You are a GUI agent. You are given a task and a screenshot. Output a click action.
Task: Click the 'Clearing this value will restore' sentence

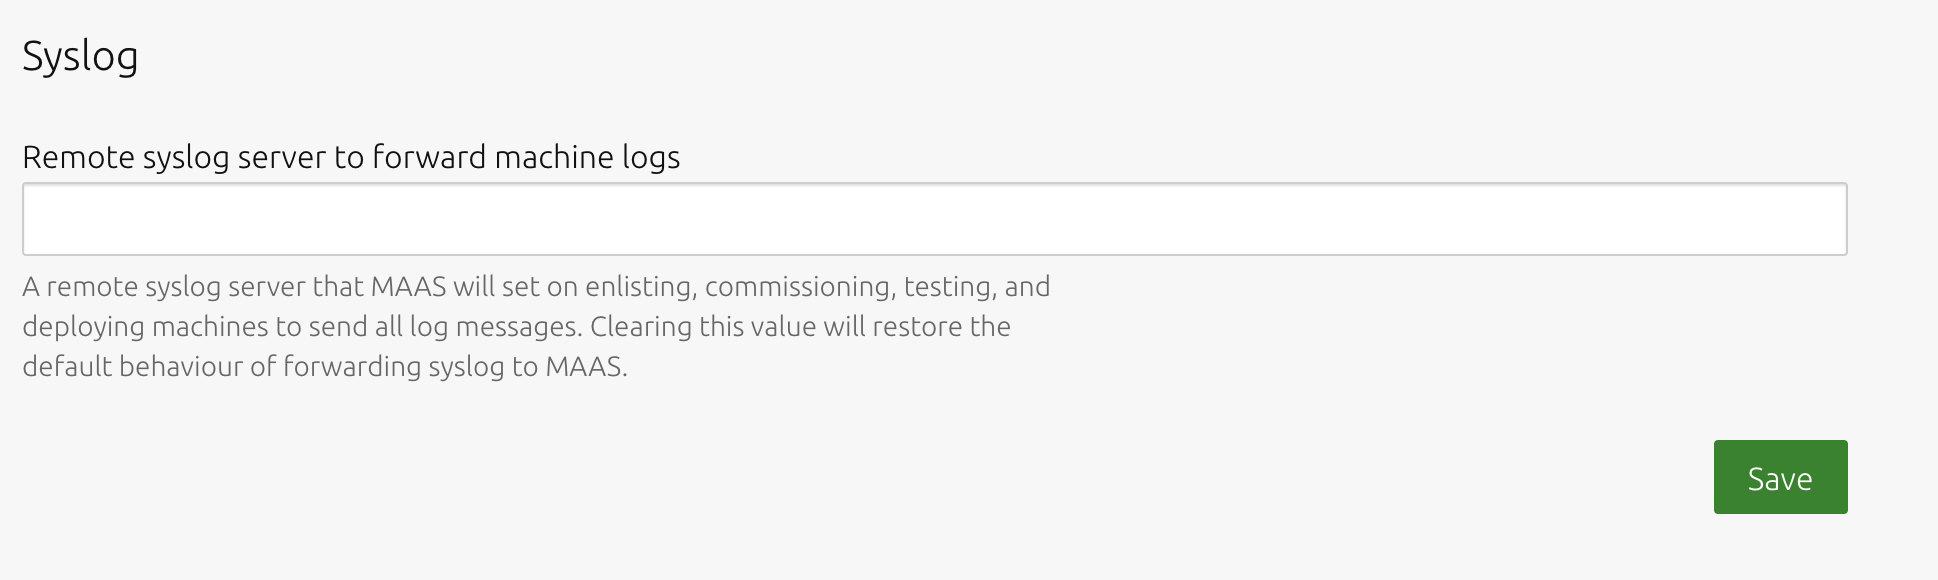point(777,326)
